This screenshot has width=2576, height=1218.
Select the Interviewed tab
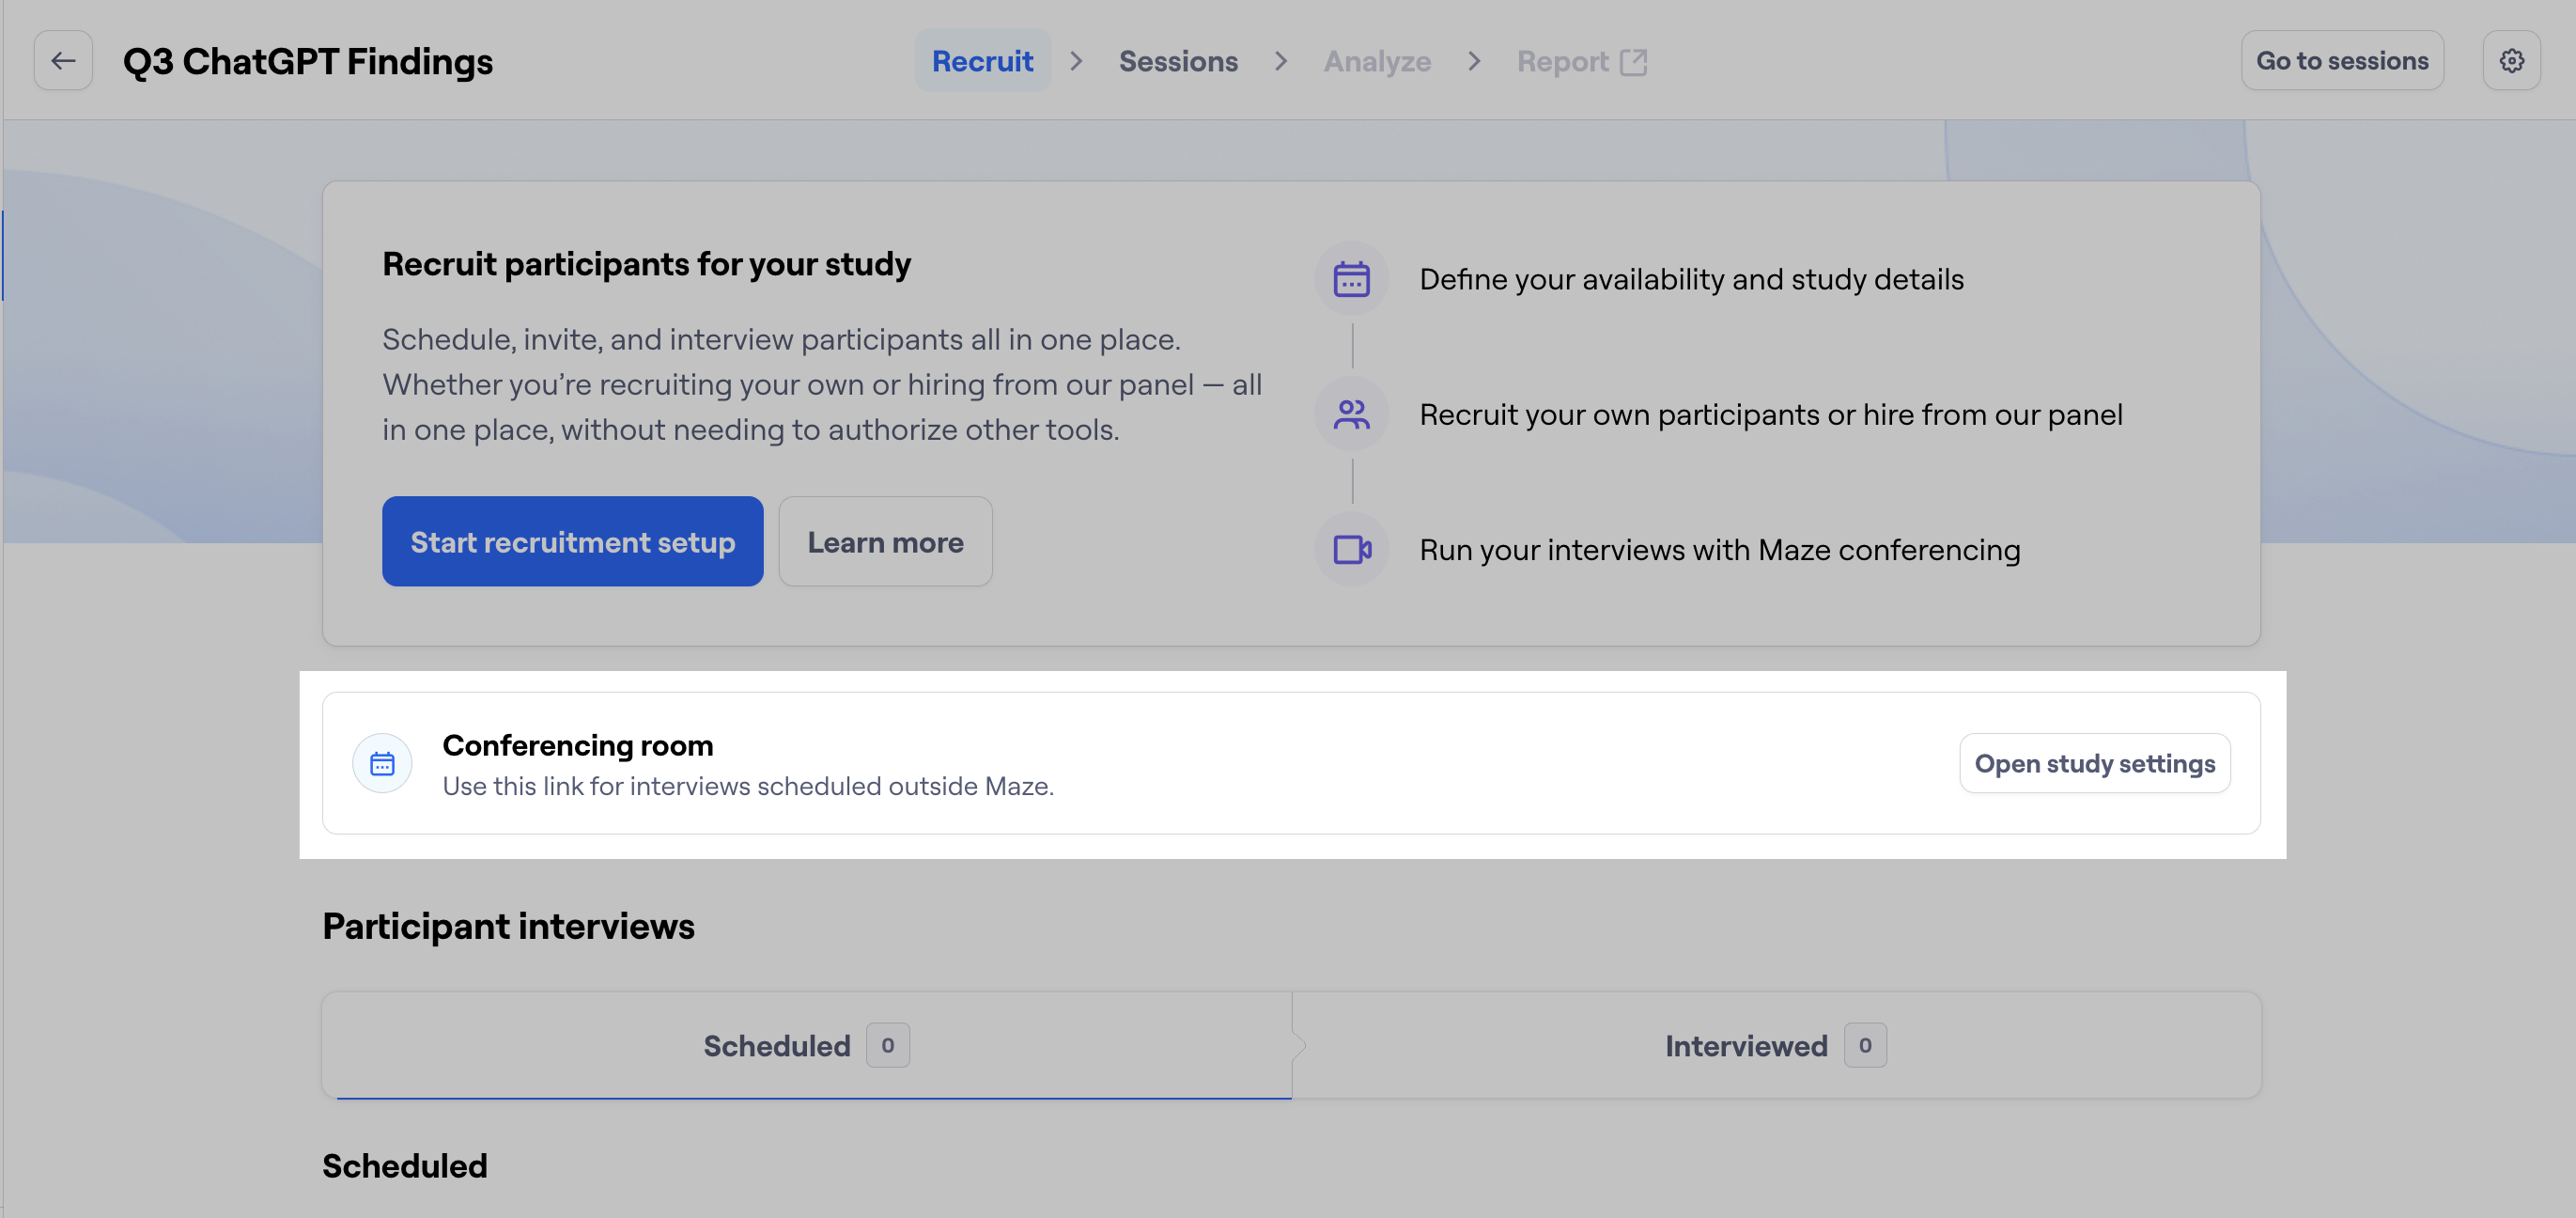tap(1745, 1046)
